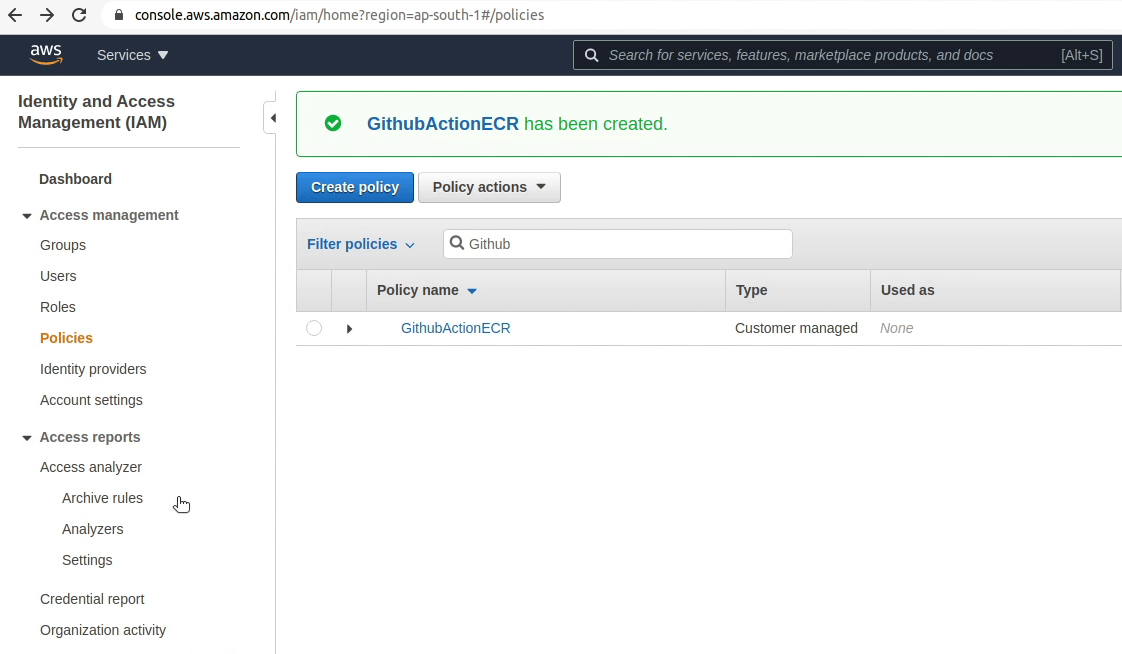Expand the GithubActionECR policy row
The image size is (1122, 654).
coord(348,328)
